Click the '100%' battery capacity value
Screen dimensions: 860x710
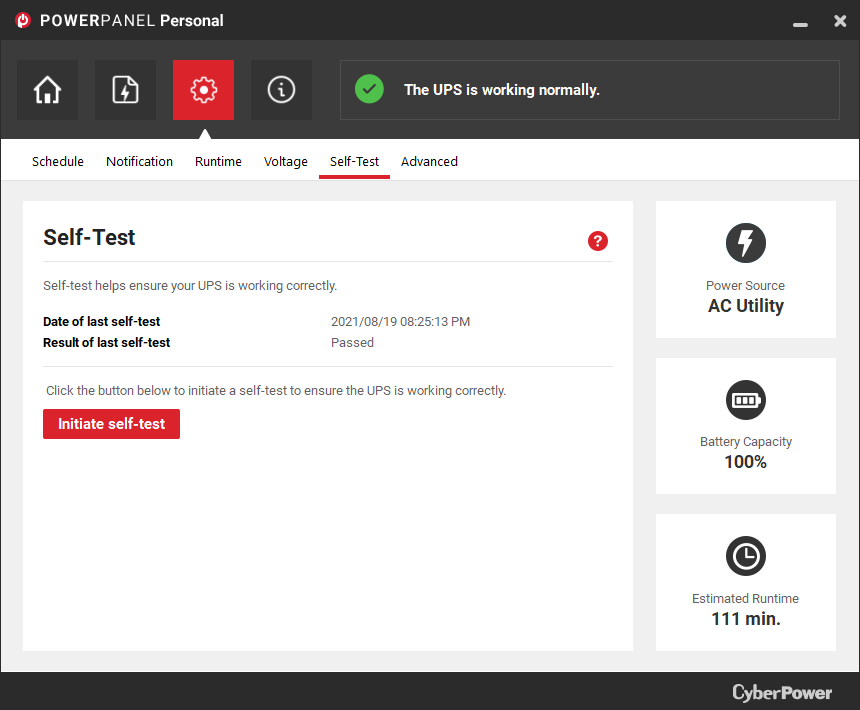[746, 462]
